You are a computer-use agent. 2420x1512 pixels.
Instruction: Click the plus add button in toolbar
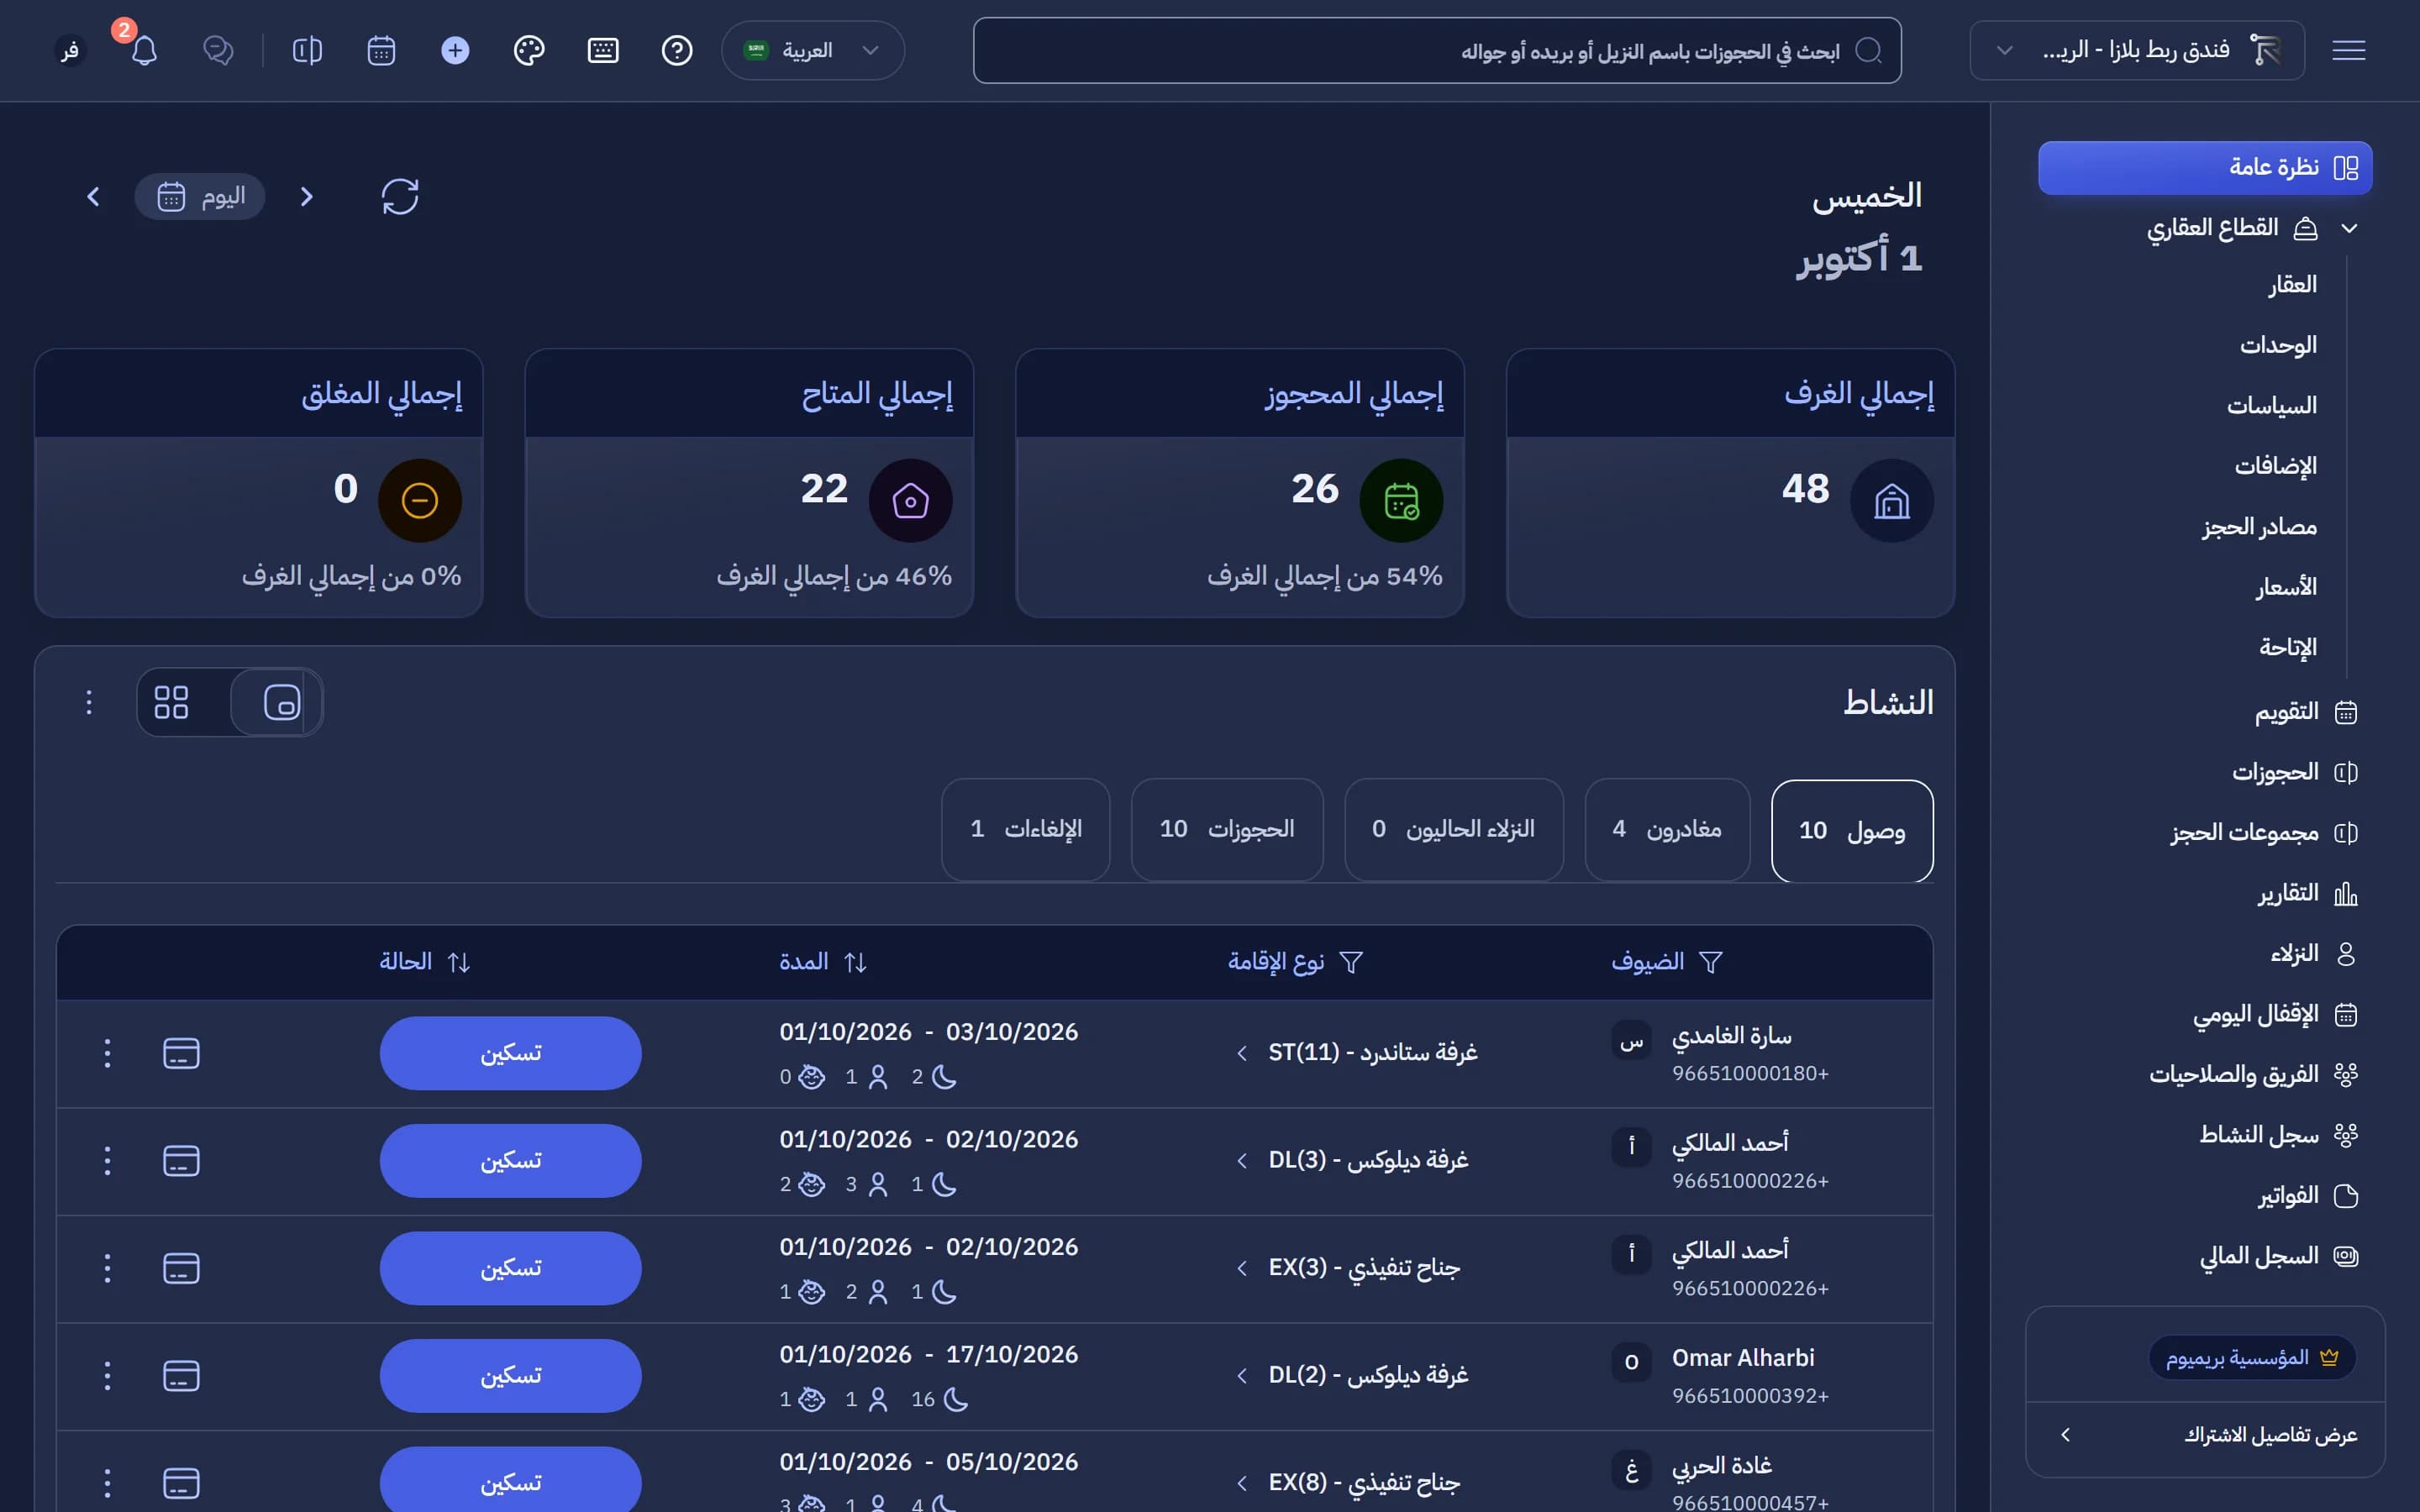455,50
